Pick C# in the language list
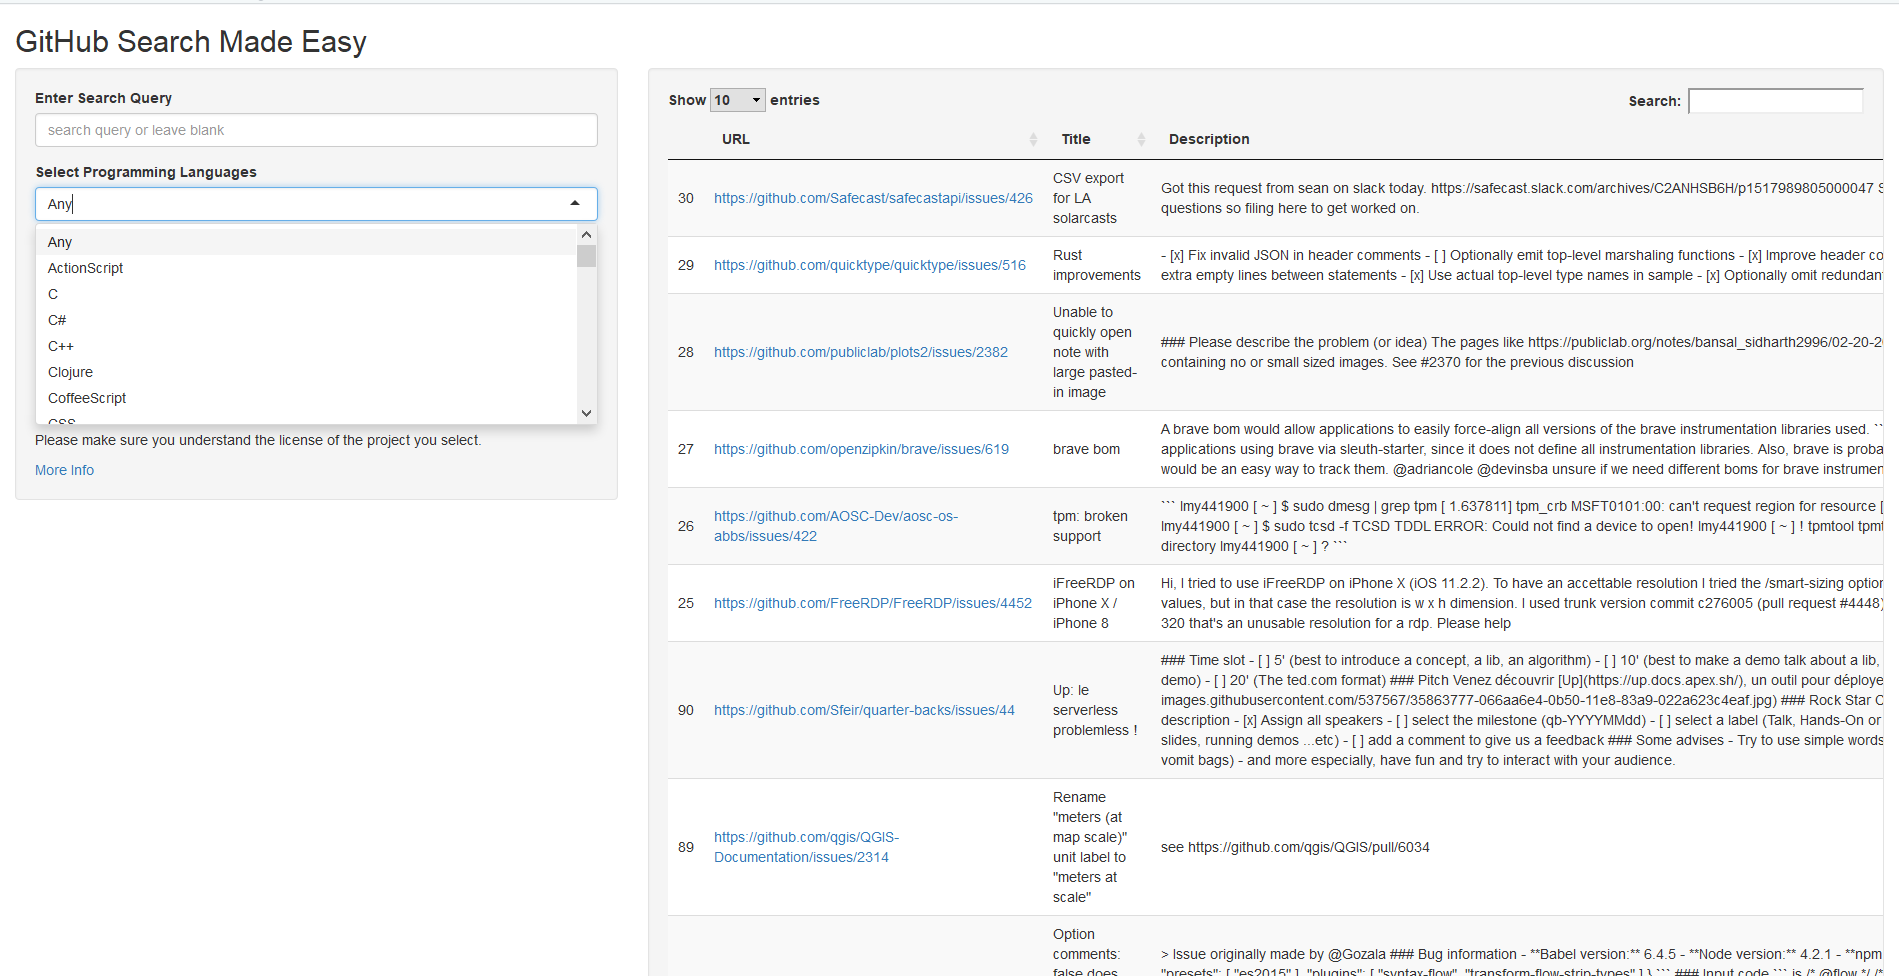This screenshot has height=976, width=1899. pos(307,320)
